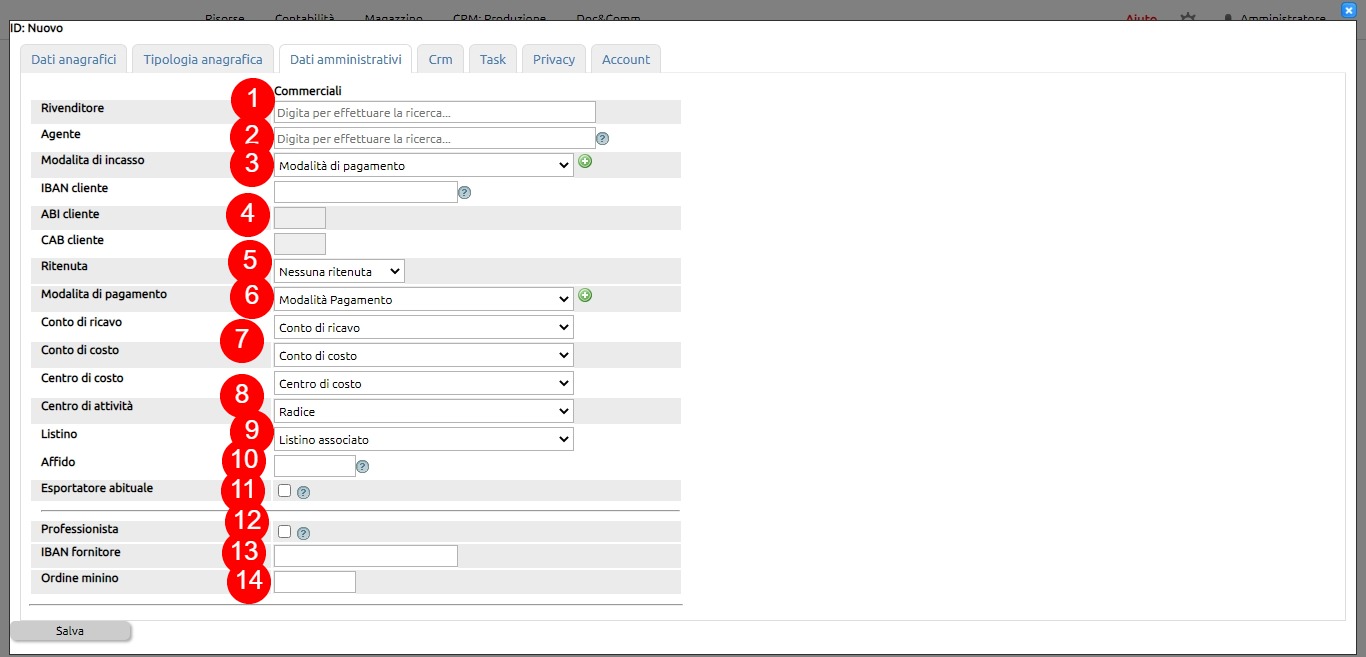The width and height of the screenshot is (1366, 657).
Task: Expand the Centro di costo dropdown
Action: click(x=424, y=383)
